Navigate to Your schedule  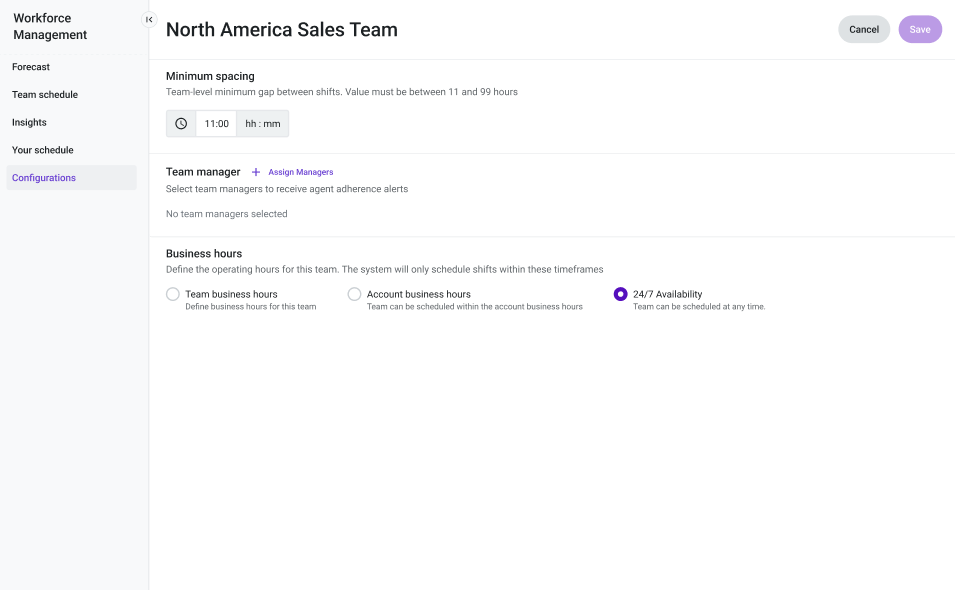(x=43, y=150)
